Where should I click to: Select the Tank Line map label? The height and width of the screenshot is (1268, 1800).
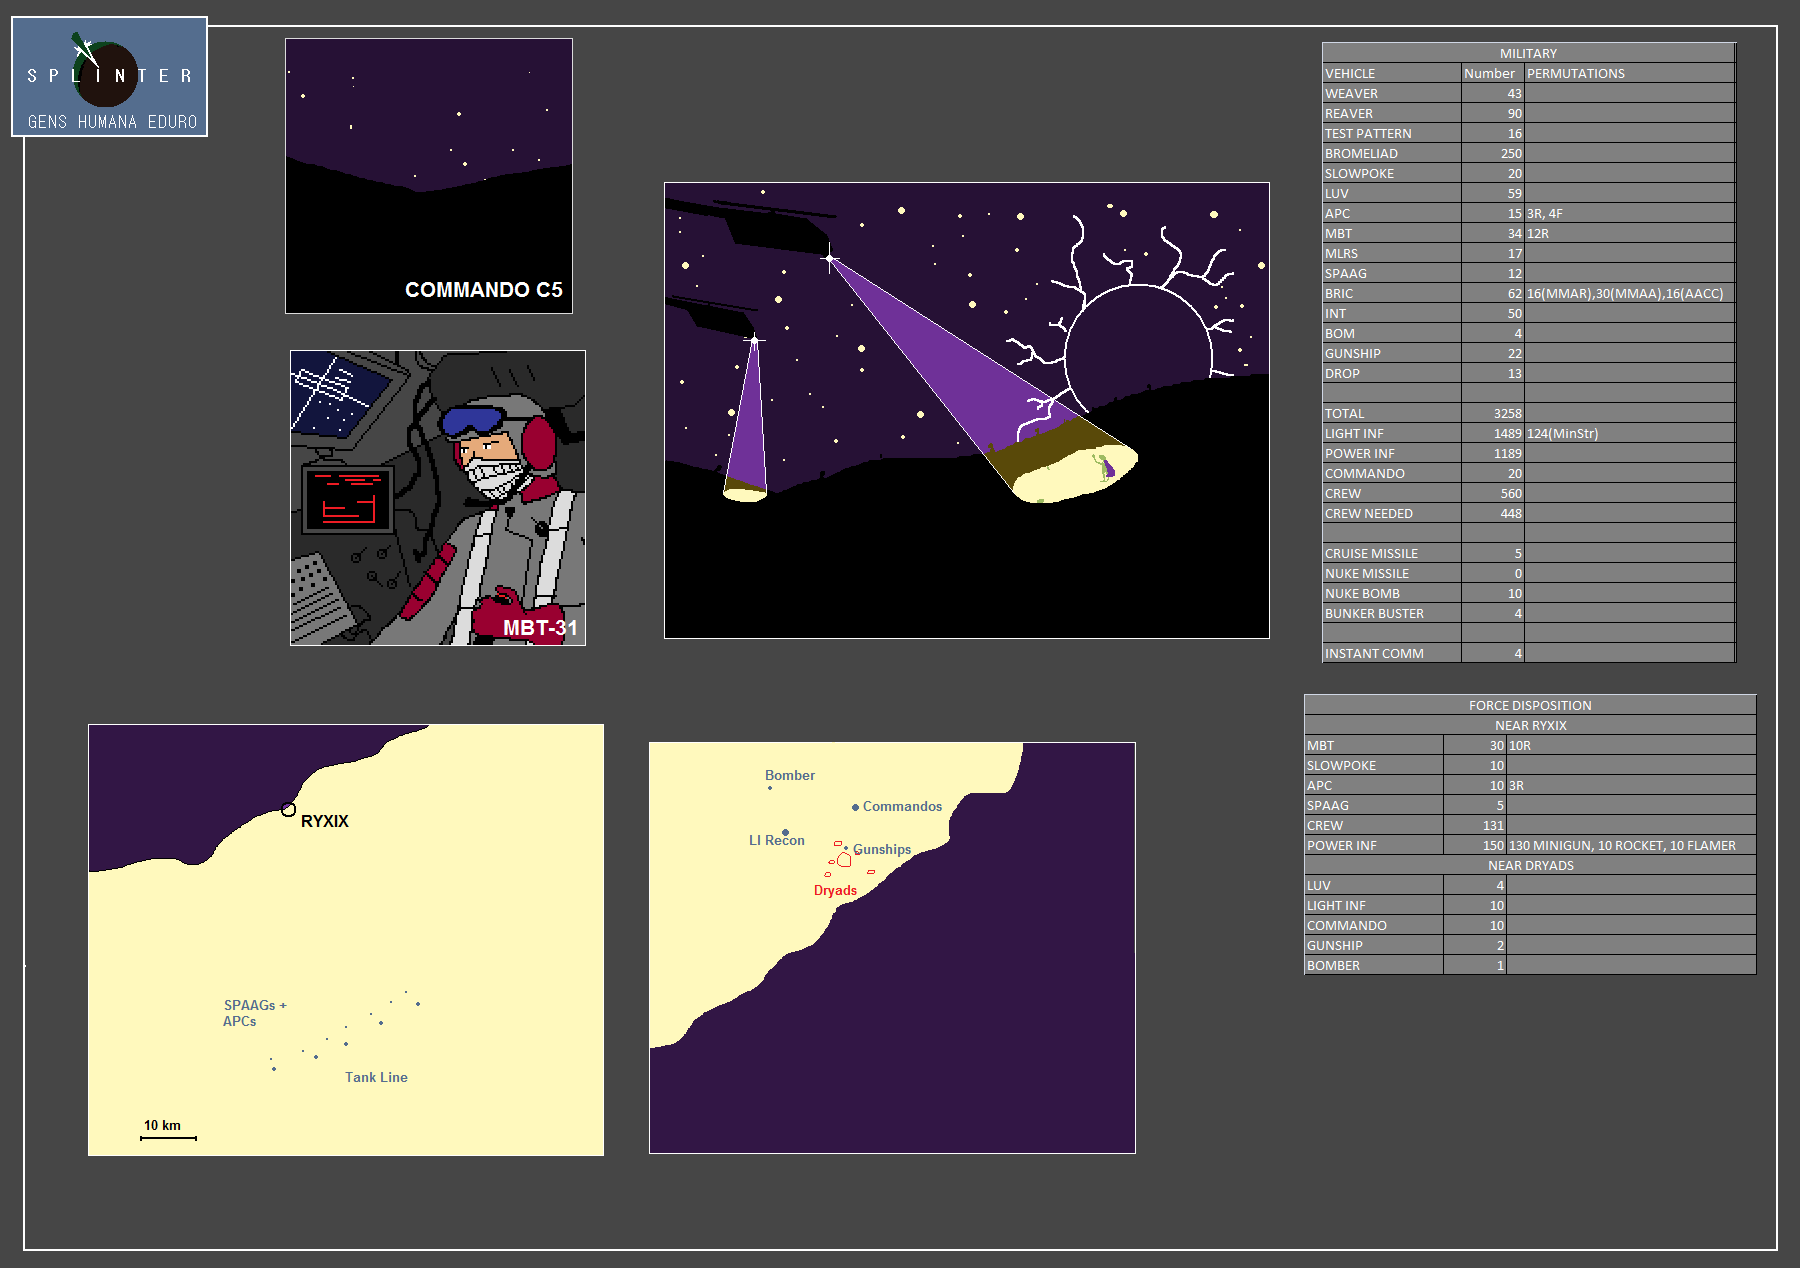(376, 1077)
